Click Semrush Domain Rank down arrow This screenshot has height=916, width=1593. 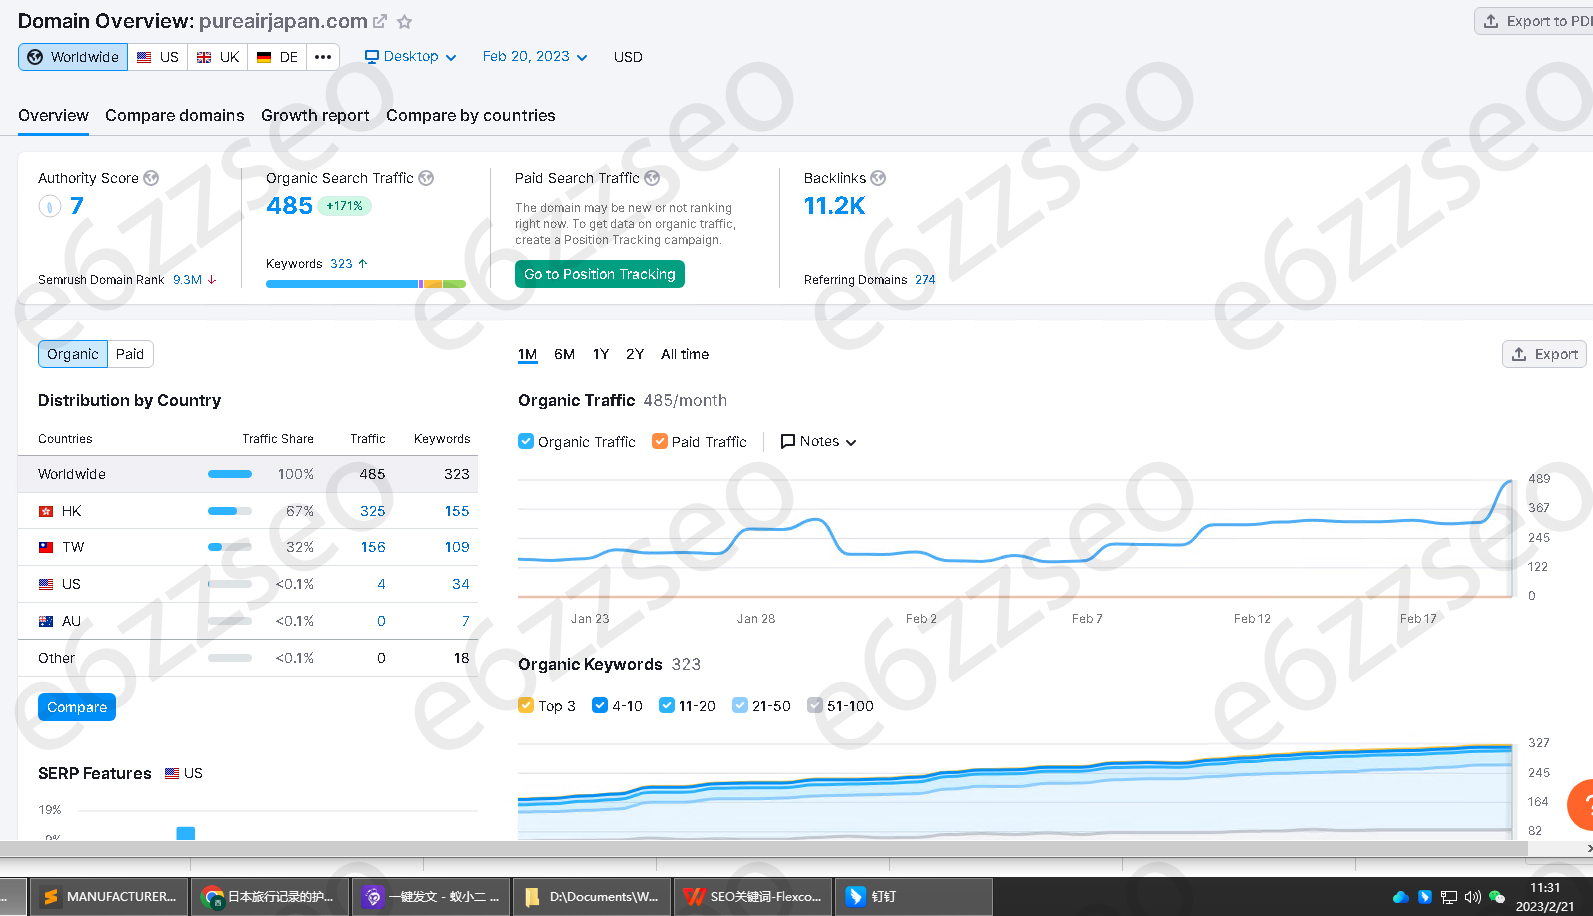click(212, 280)
